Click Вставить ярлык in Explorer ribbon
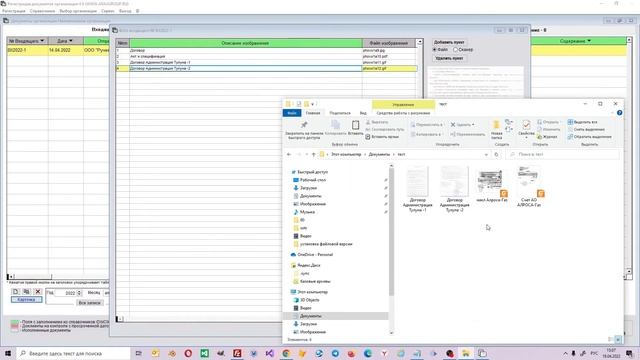The height and width of the screenshot is (360, 640). click(x=382, y=137)
